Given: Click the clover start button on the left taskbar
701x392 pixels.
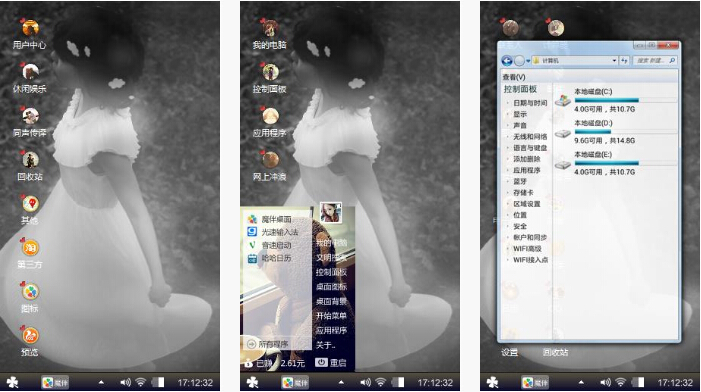Looking at the screenshot, I should coord(13,382).
